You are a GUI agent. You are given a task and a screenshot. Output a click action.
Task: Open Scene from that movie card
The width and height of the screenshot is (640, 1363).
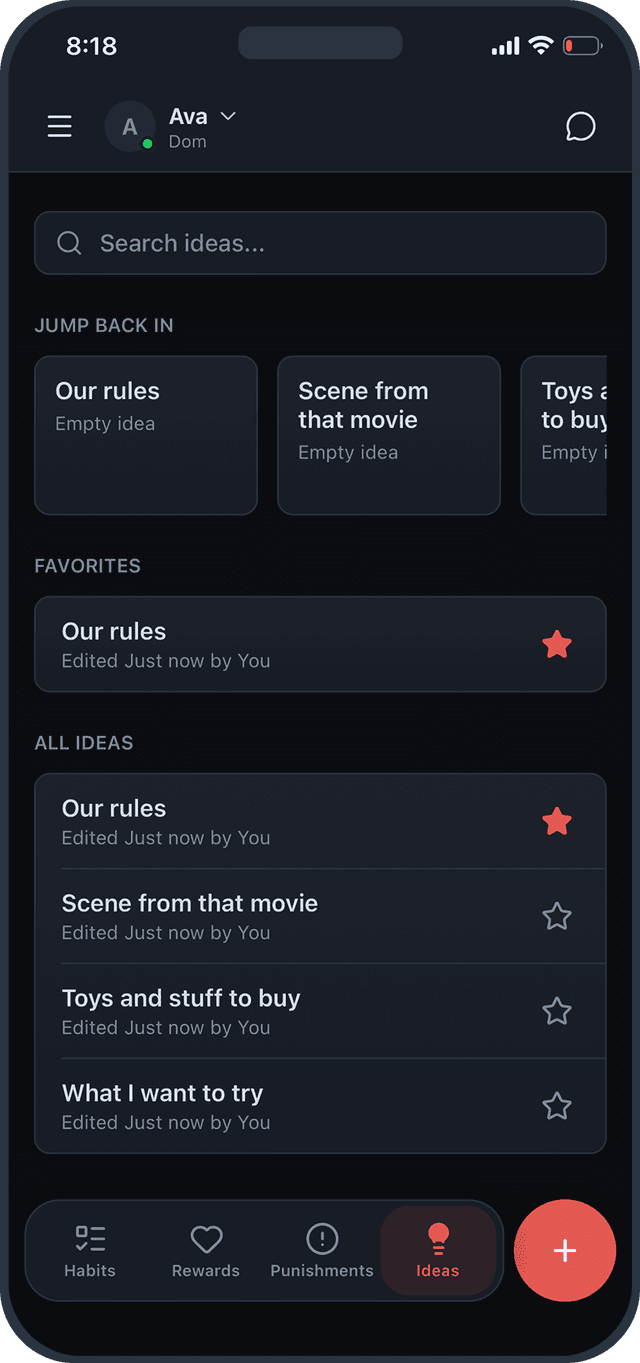[388, 435]
